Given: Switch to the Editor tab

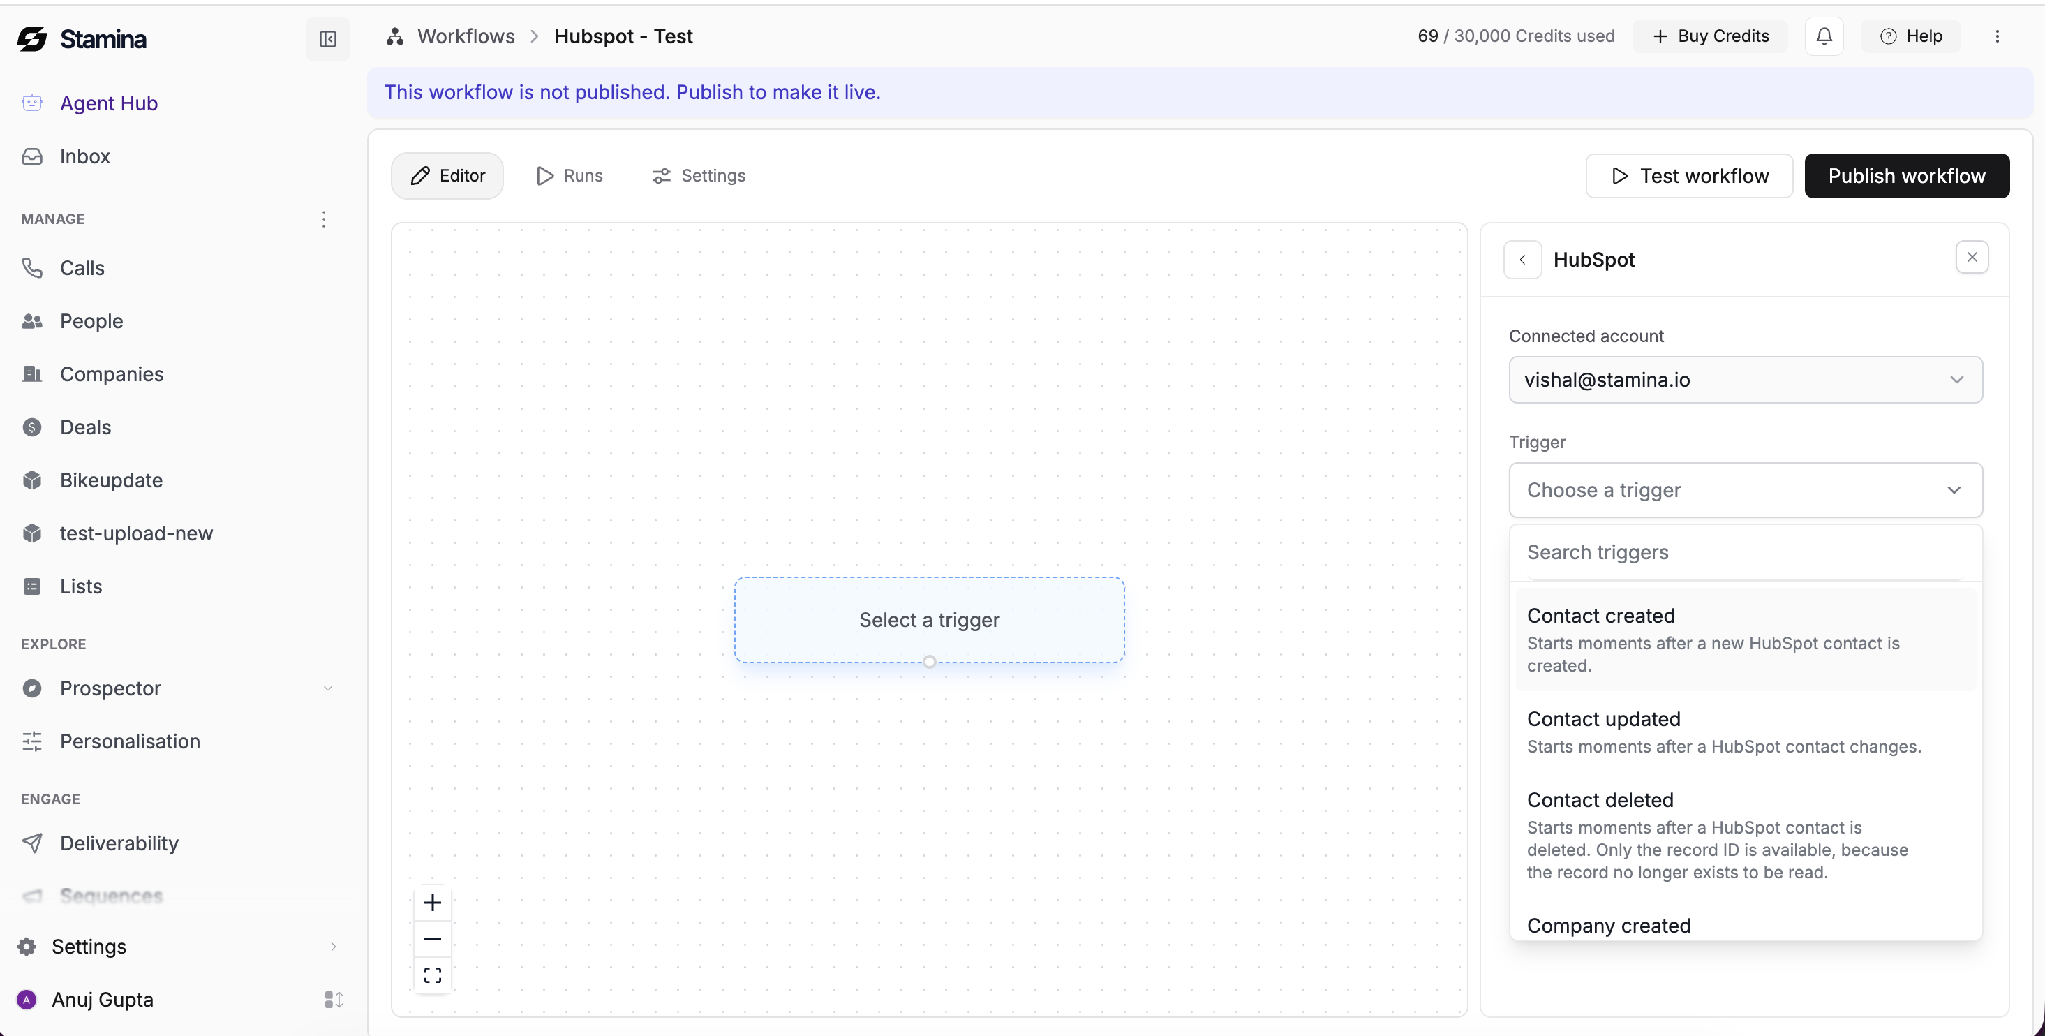Looking at the screenshot, I should [447, 176].
